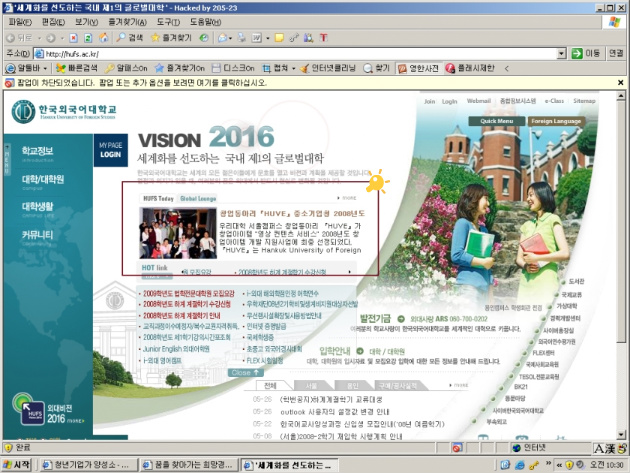The height and width of the screenshot is (473, 630).
Task: Click the page vertical scrollbar down arrow
Action: 621,434
